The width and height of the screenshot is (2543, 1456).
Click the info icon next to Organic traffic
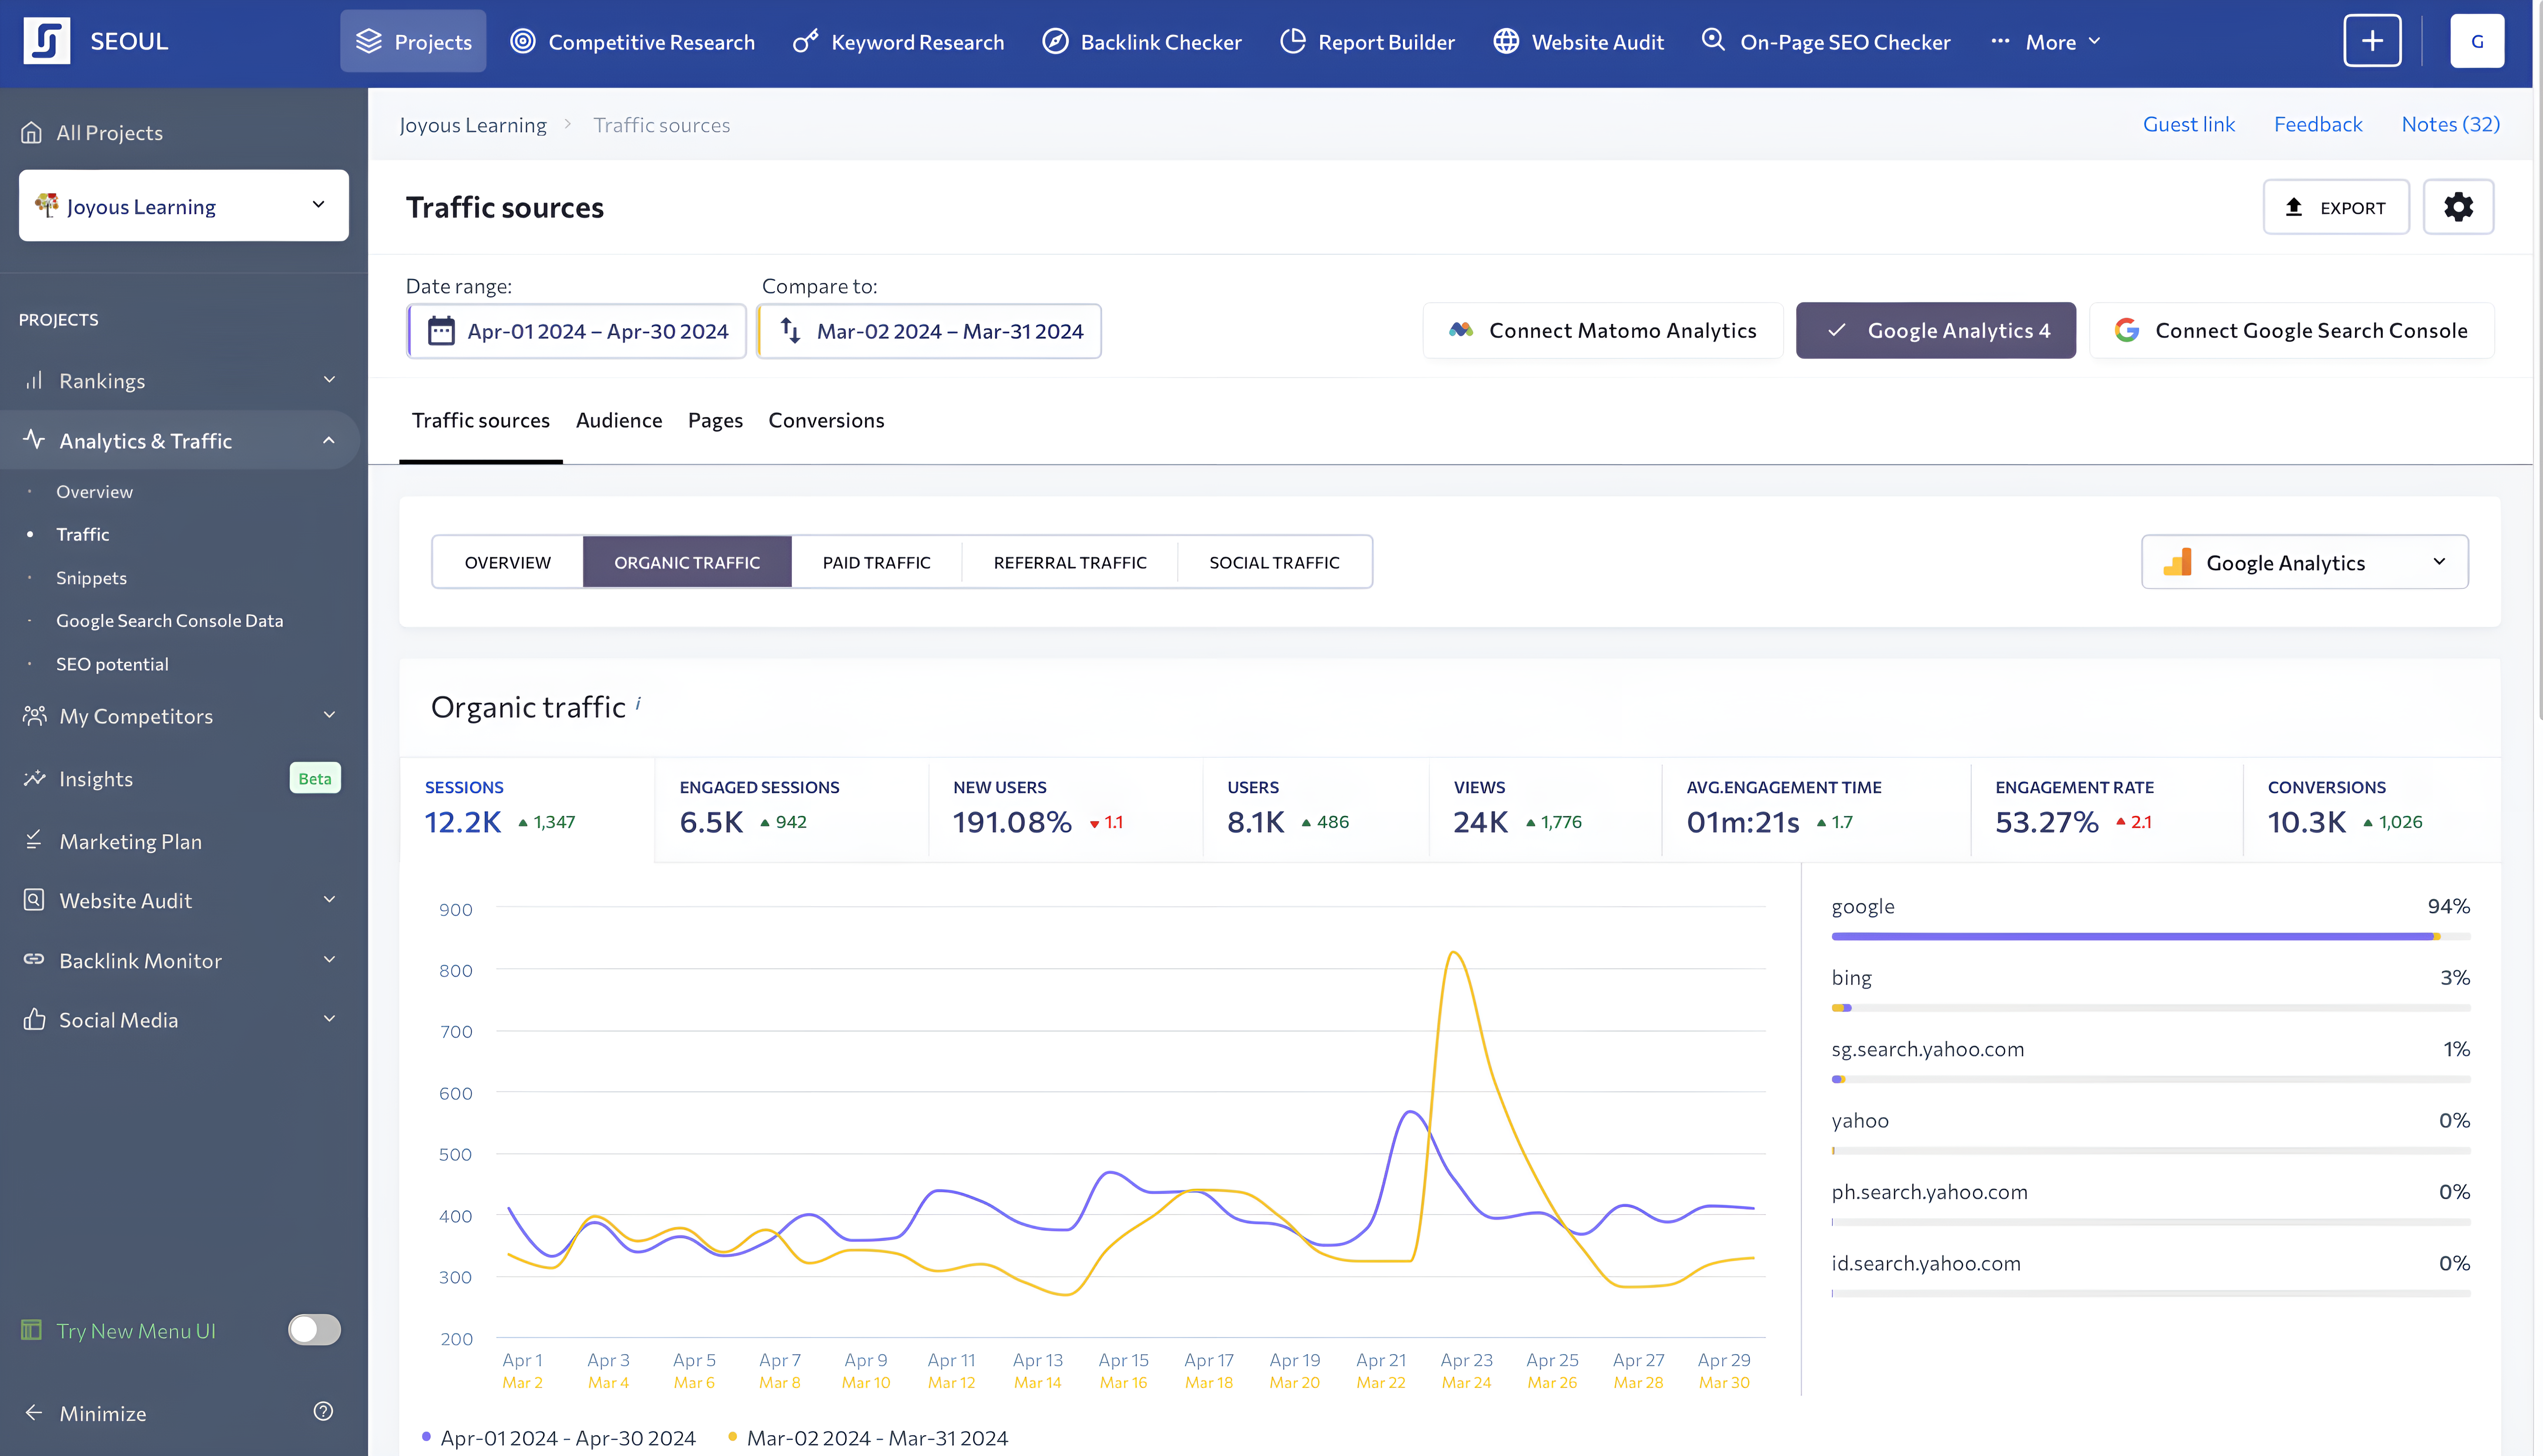(x=638, y=703)
